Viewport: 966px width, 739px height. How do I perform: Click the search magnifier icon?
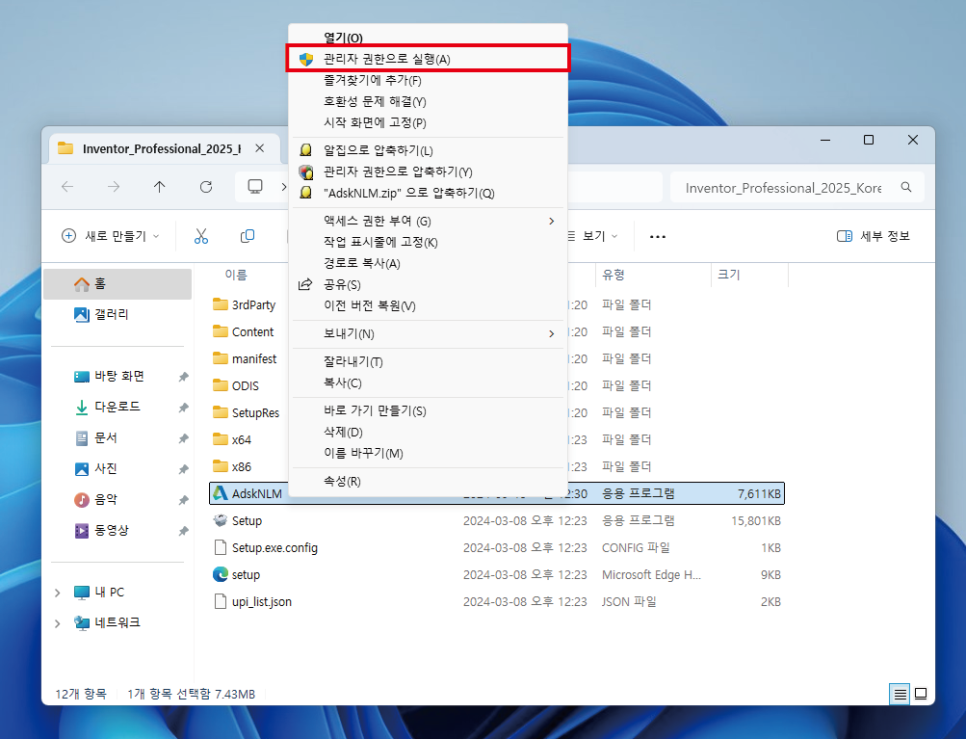tap(906, 187)
